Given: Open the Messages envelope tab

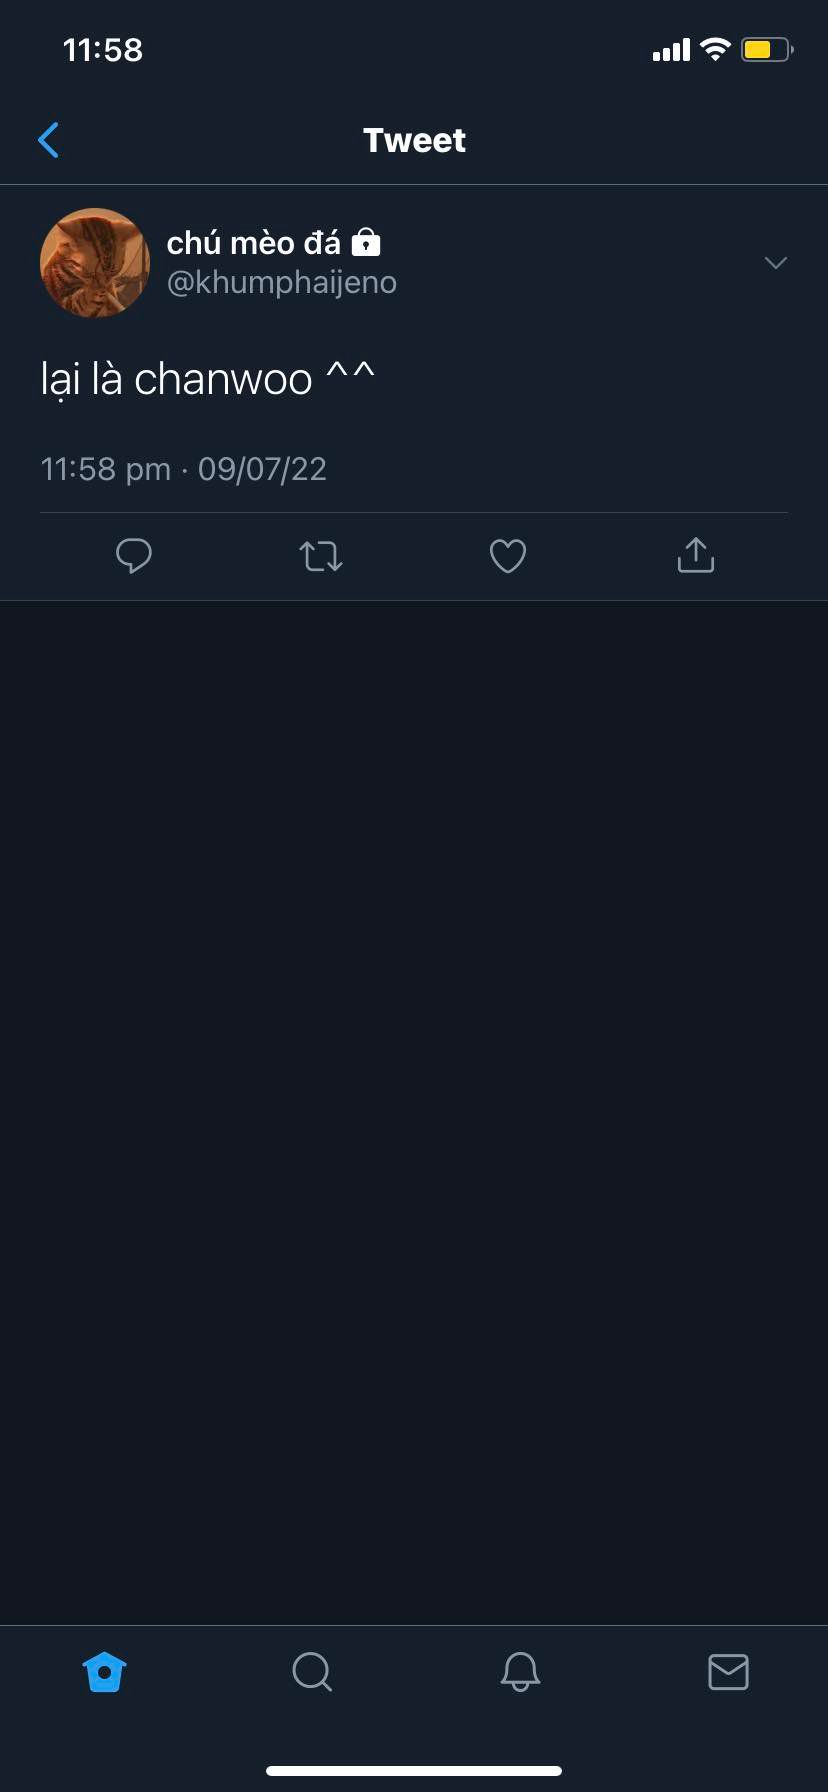Looking at the screenshot, I should click(728, 1671).
